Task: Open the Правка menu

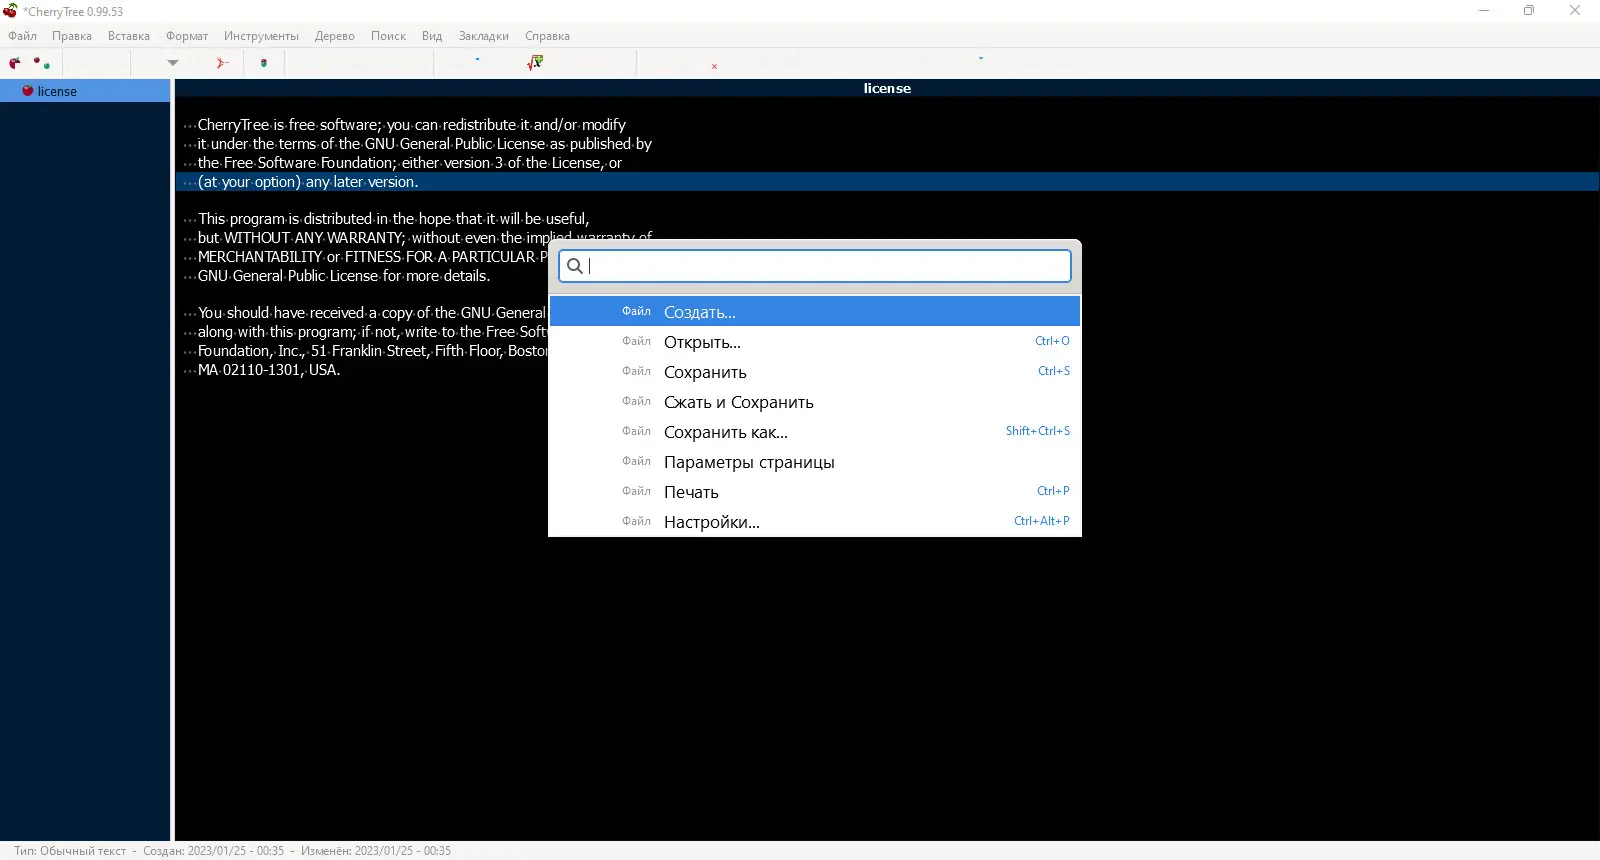Action: pos(72,36)
